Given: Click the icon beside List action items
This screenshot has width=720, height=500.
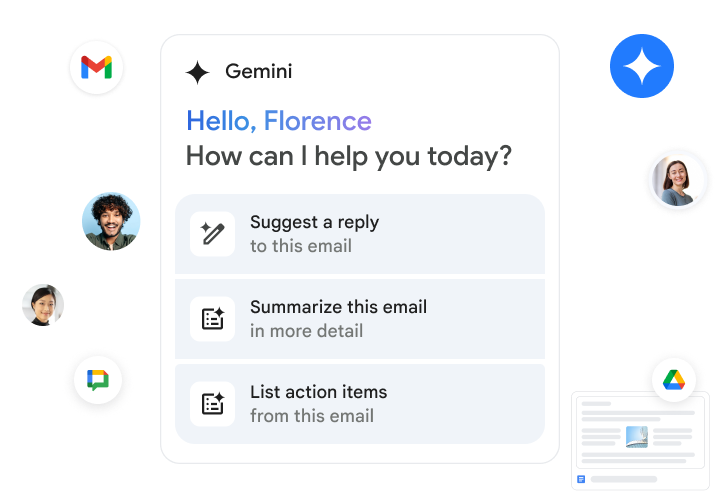Looking at the screenshot, I should click(x=212, y=404).
